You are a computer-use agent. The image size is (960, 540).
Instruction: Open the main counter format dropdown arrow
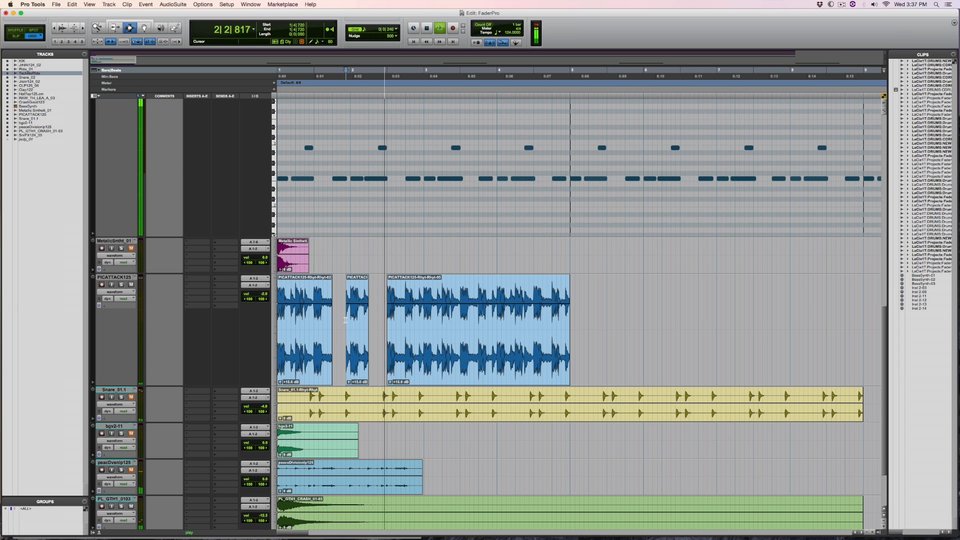[x=253, y=29]
